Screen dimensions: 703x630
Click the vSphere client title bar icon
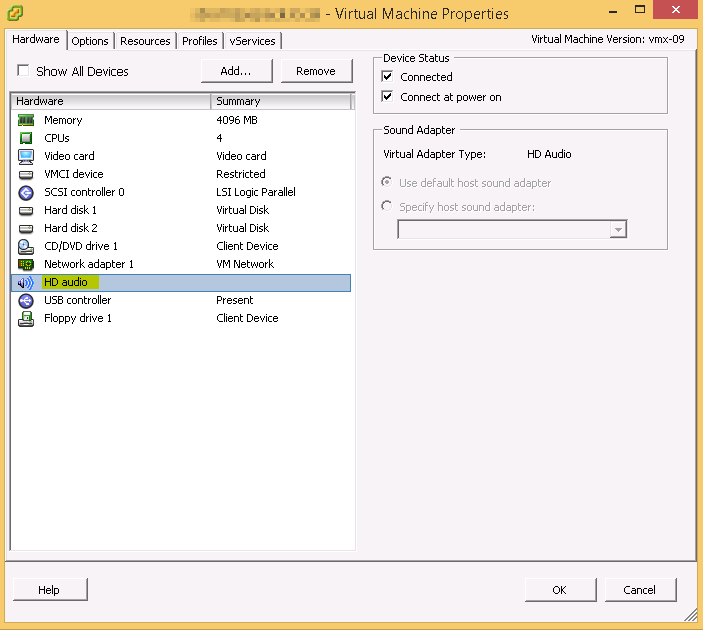15,13
